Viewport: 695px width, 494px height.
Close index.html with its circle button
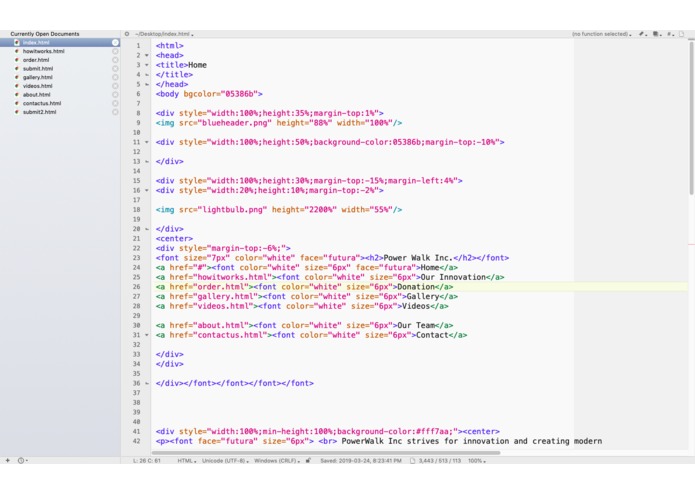pyautogui.click(x=115, y=43)
